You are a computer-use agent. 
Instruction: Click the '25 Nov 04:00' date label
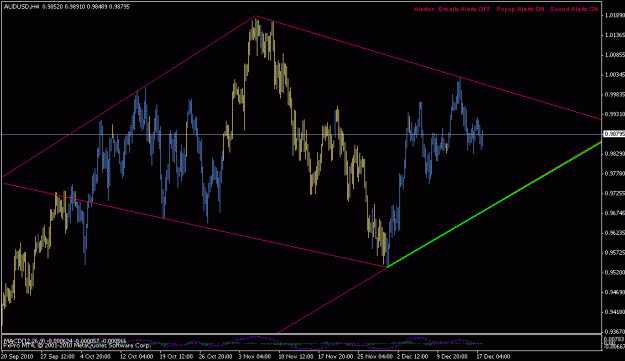375,356
